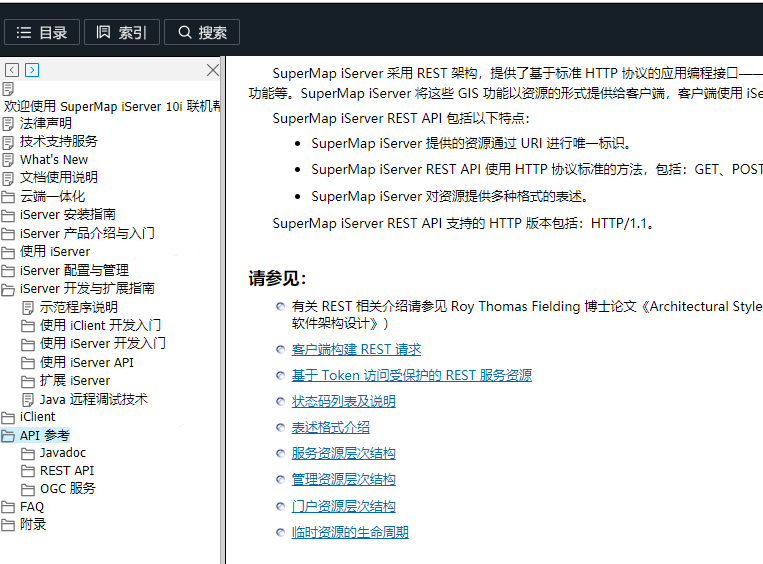Click the folder icon for 使用 iServer 开发入门
Image resolution: width=763 pixels, height=564 pixels.
coord(28,344)
